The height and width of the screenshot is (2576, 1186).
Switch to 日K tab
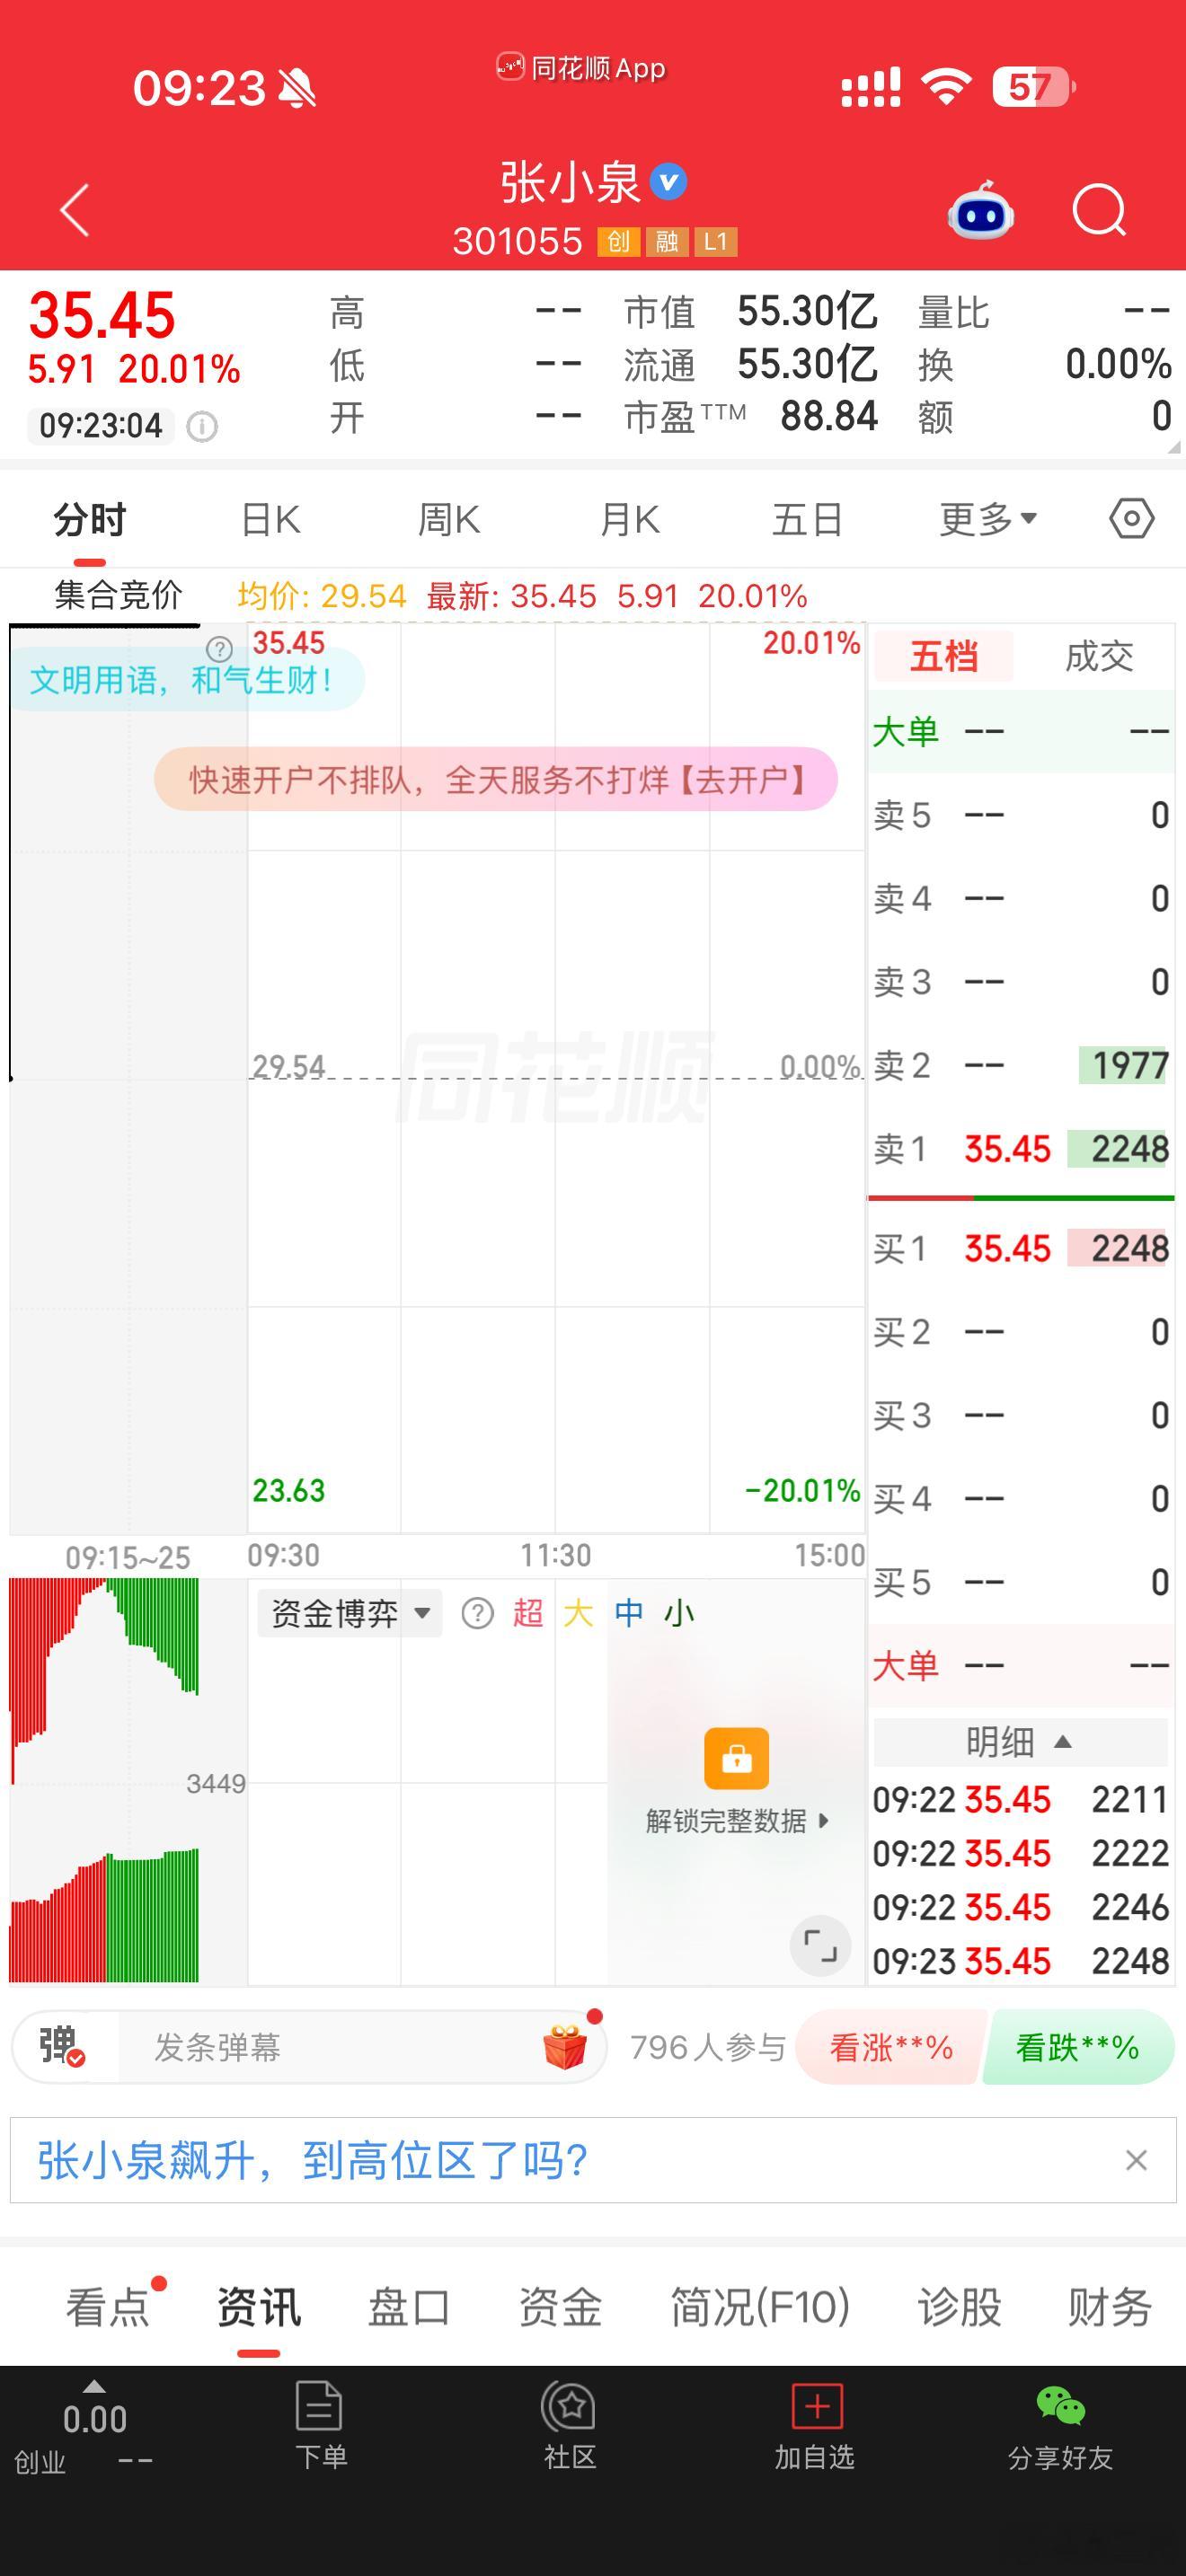click(271, 520)
